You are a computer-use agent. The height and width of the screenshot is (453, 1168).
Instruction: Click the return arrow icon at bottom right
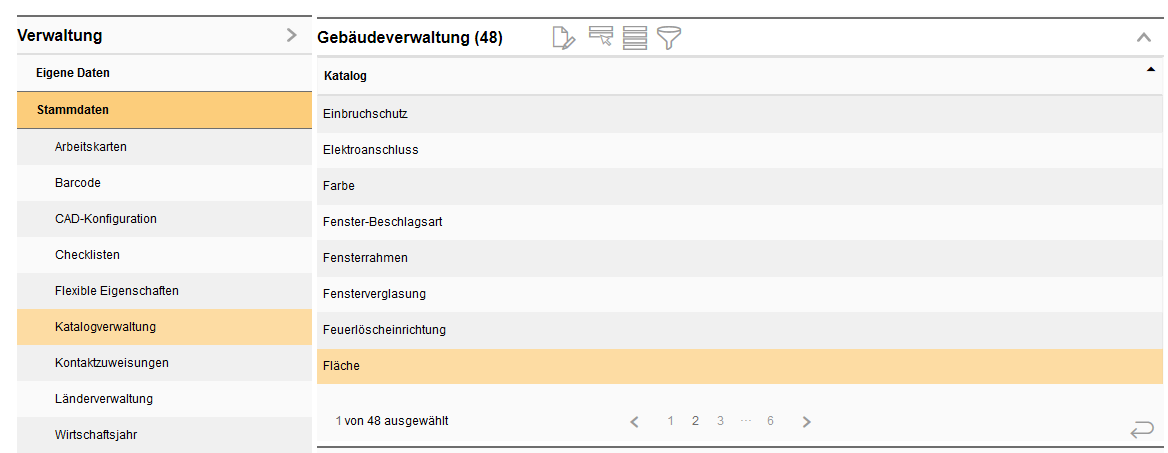[1141, 430]
